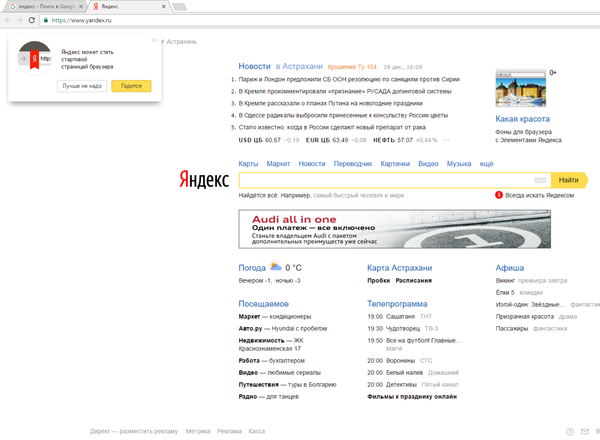Click the browser forward arrow

tap(19, 20)
